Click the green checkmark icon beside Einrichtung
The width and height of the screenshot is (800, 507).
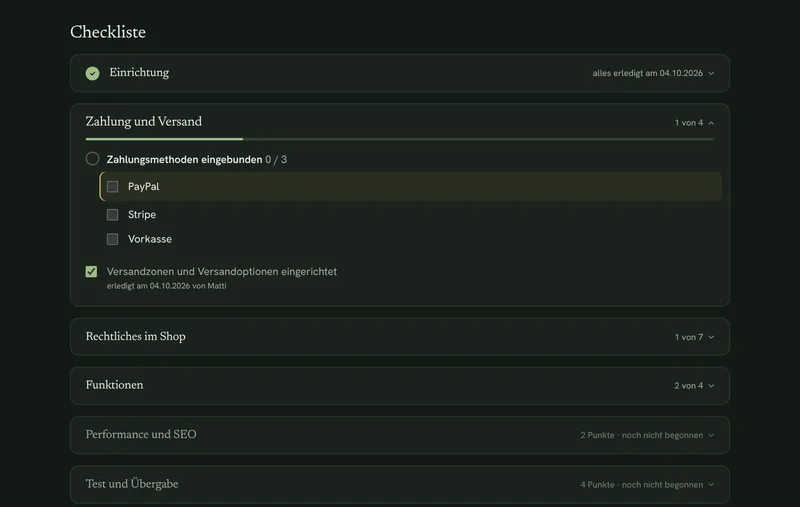coord(92,73)
